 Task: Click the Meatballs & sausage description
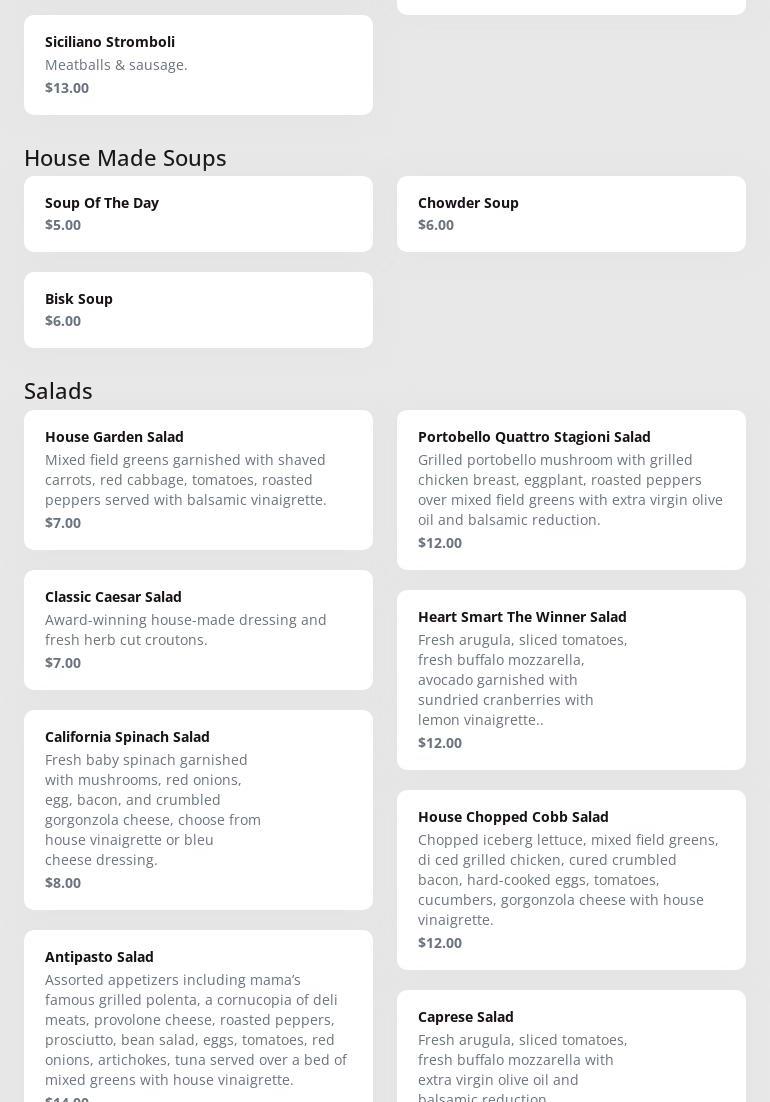click(116, 65)
